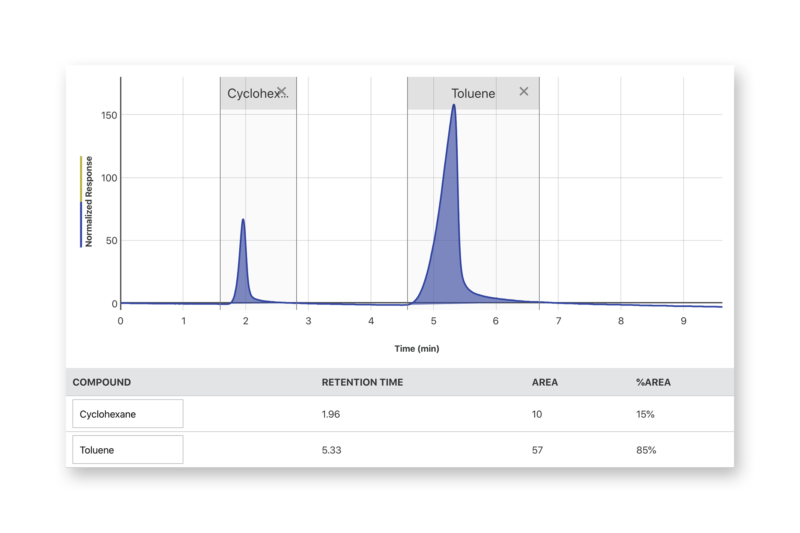This screenshot has height=533, width=800.
Task: Edit the Cyclohexane compound name field
Action: (x=127, y=414)
